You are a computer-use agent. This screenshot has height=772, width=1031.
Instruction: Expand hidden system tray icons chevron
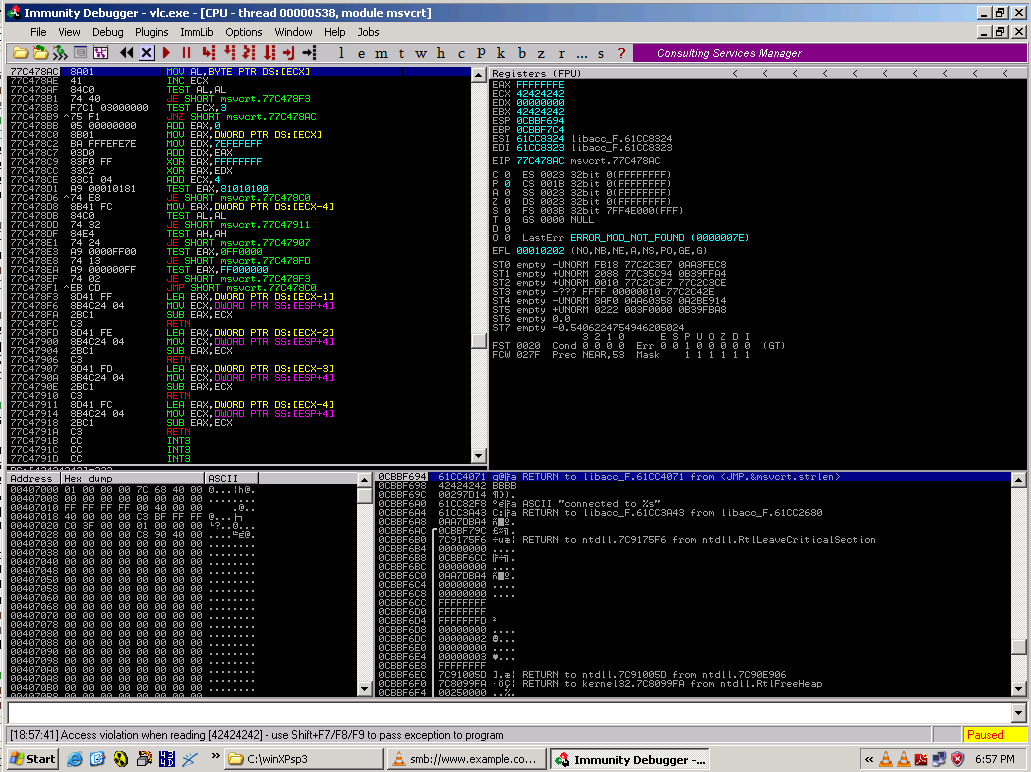(x=869, y=759)
